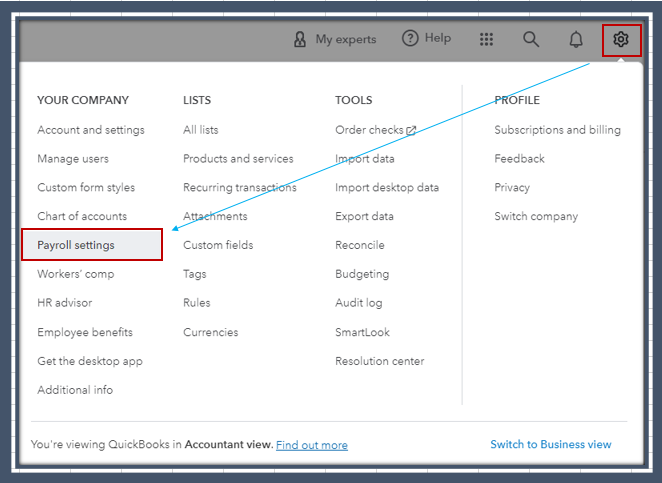Open Additional info
The image size is (662, 483).
click(x=75, y=390)
